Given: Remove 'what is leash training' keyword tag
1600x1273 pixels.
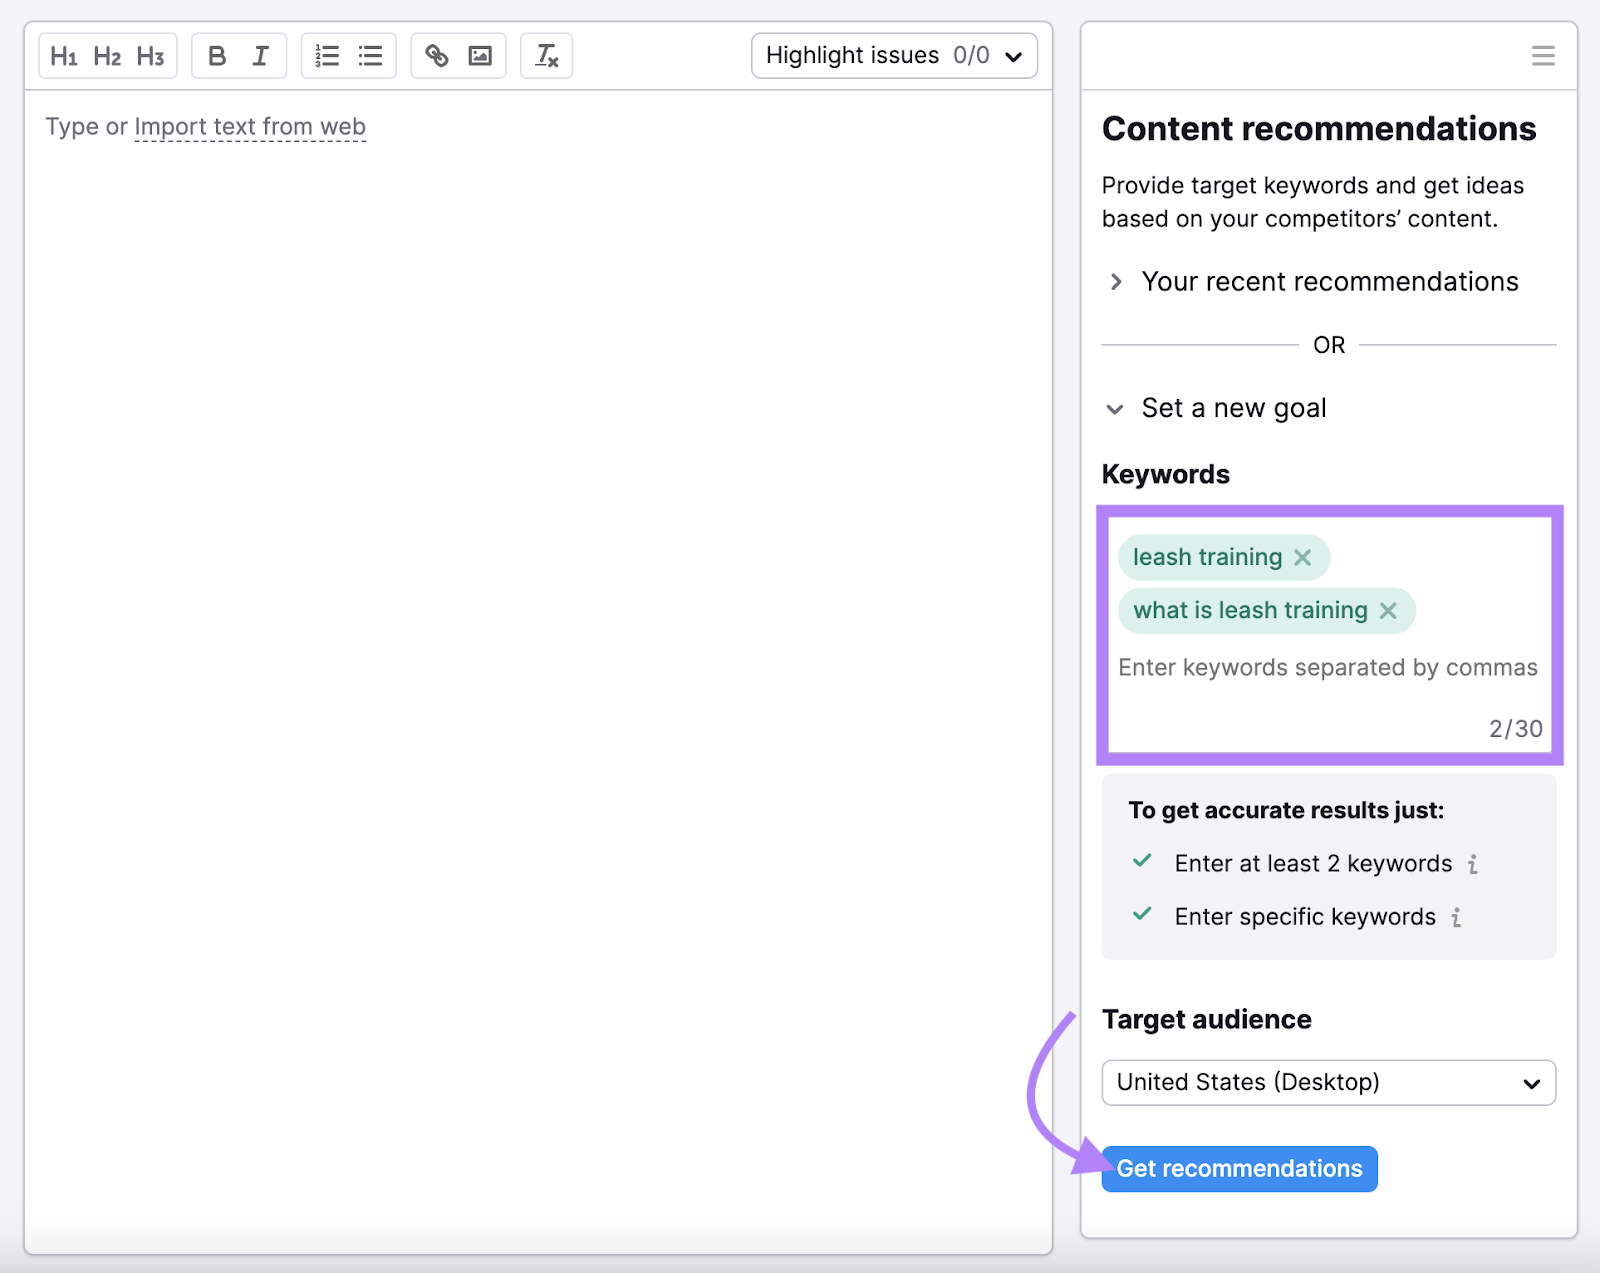Looking at the screenshot, I should coord(1388,611).
